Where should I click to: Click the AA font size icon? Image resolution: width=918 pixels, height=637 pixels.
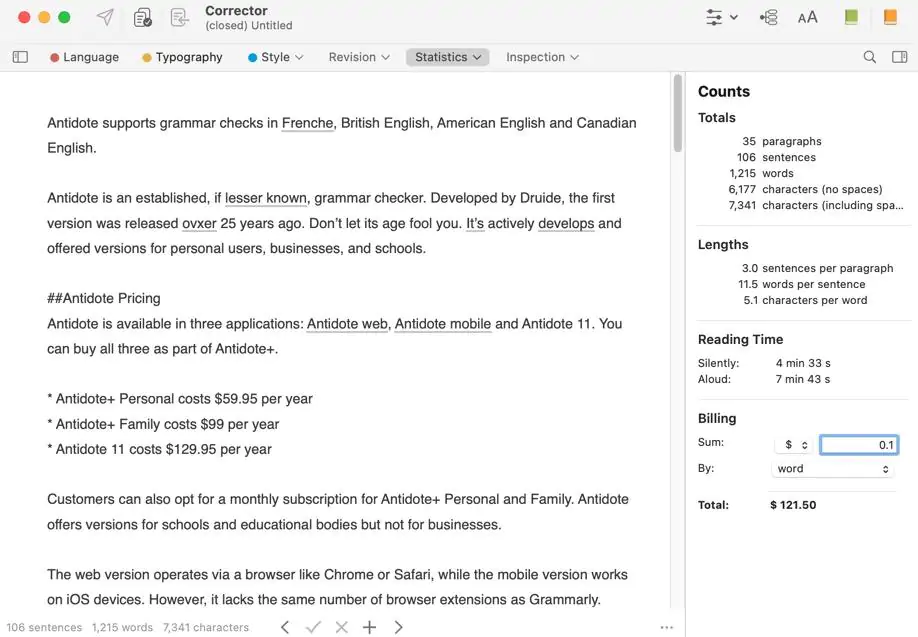[x=807, y=18]
